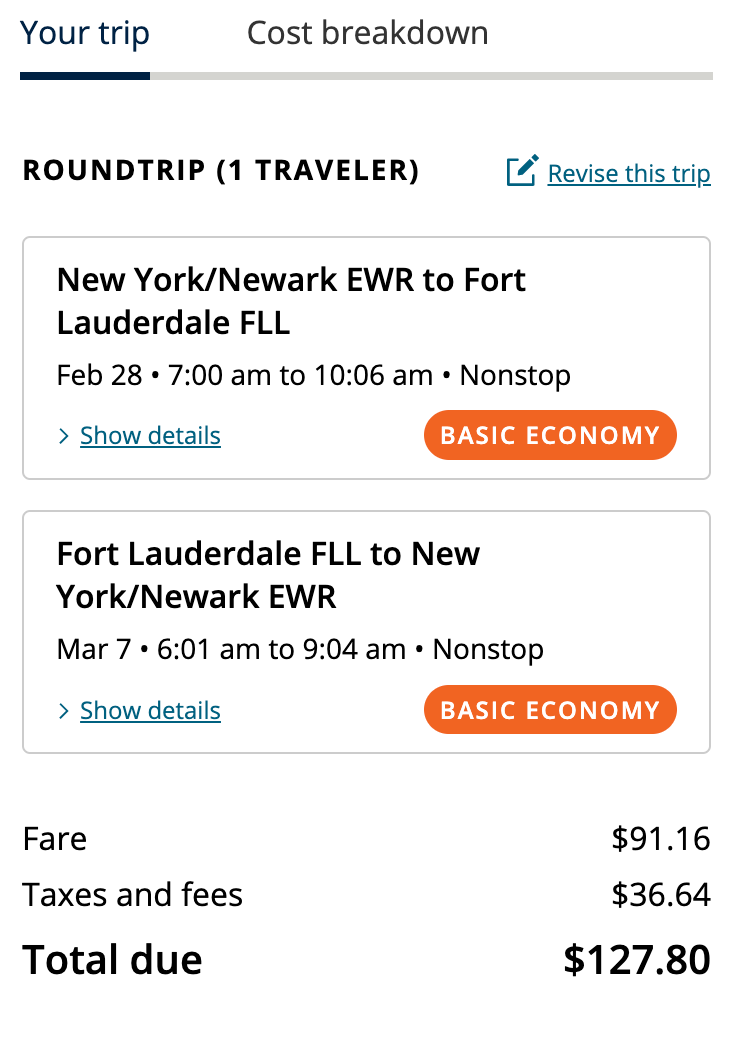Image resolution: width=744 pixels, height=1062 pixels.
Task: Click the Feb 28 departure time details
Action: tap(313, 375)
